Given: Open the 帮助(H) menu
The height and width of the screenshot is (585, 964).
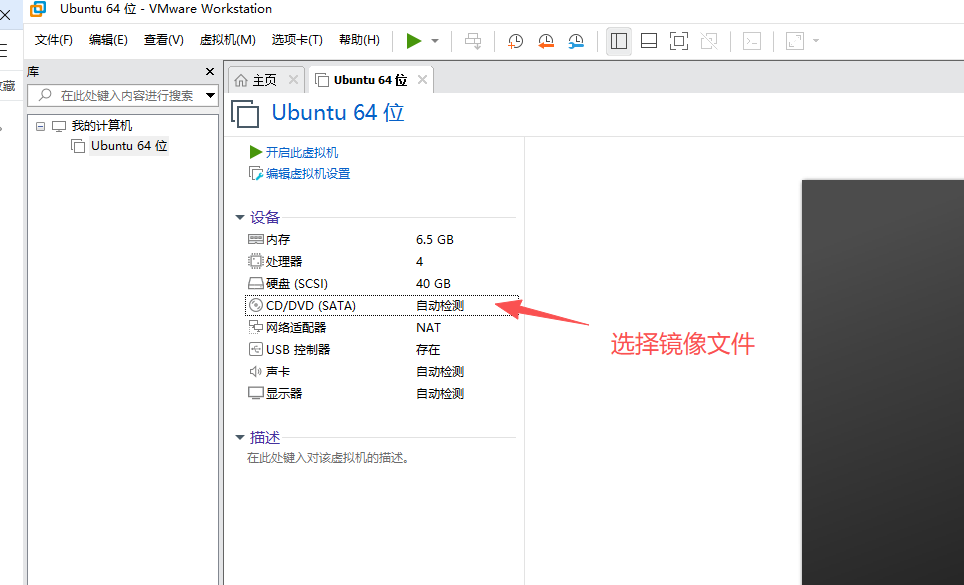Looking at the screenshot, I should 359,40.
